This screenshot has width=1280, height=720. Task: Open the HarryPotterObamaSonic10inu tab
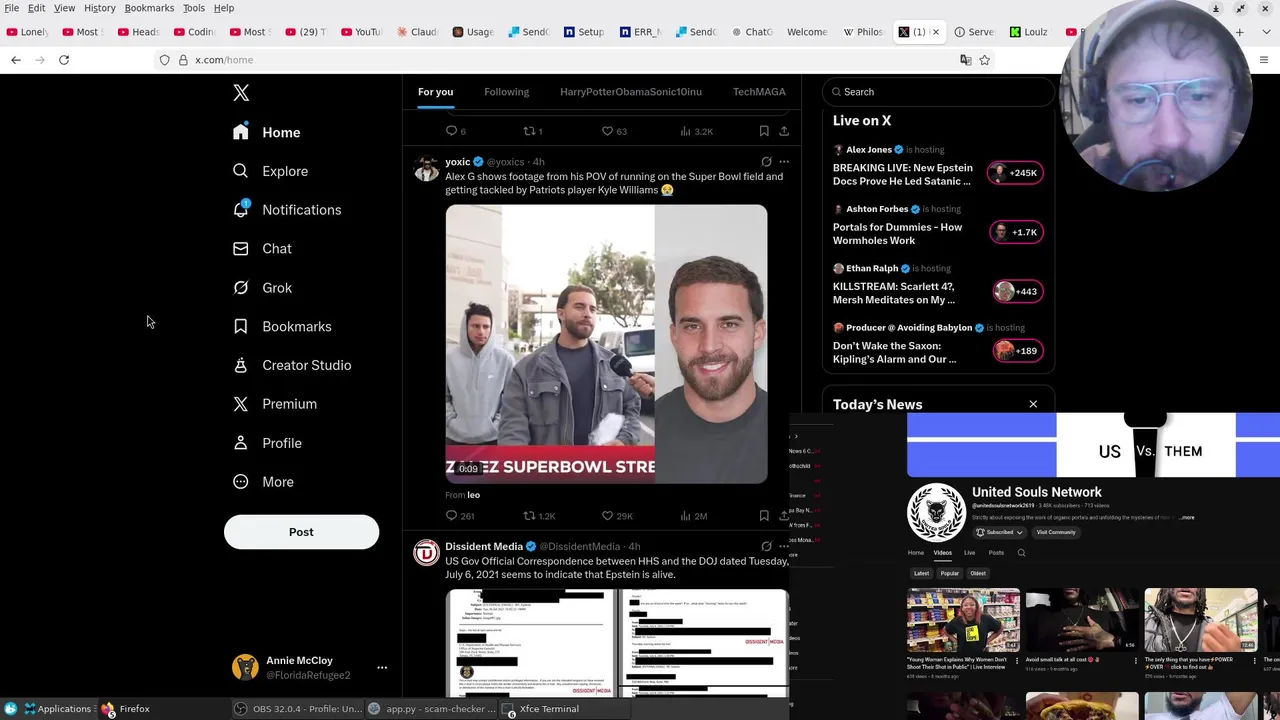click(631, 92)
